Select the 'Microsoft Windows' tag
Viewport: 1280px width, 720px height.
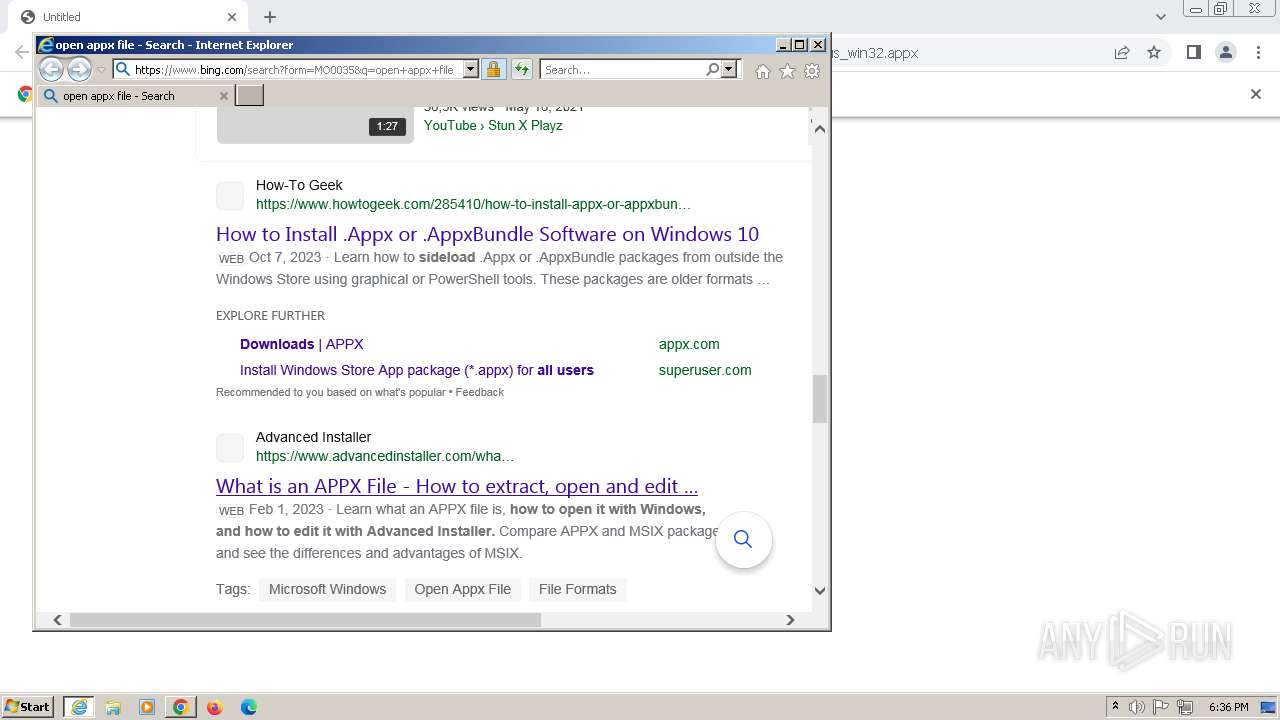tap(327, 589)
